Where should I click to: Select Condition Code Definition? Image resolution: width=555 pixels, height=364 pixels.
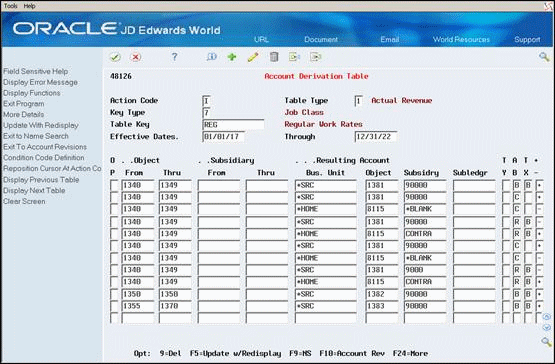44,158
